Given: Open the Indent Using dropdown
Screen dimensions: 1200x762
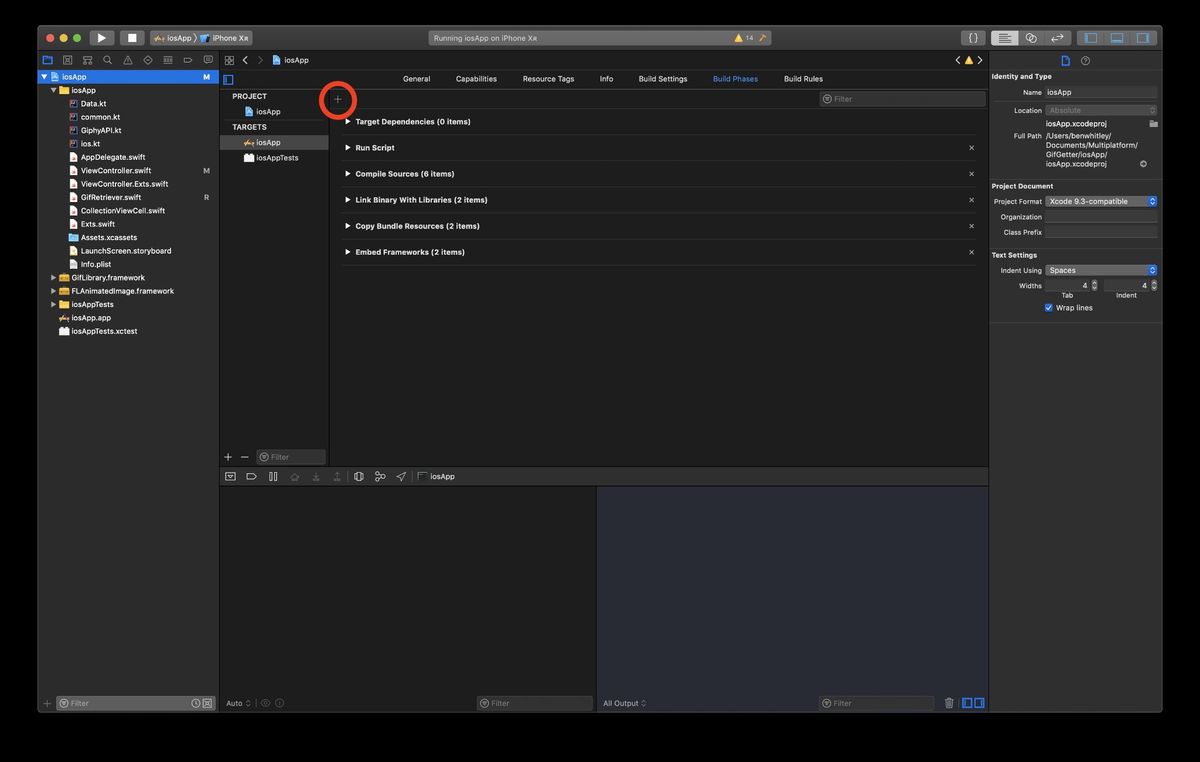Looking at the screenshot, I should coord(1101,270).
